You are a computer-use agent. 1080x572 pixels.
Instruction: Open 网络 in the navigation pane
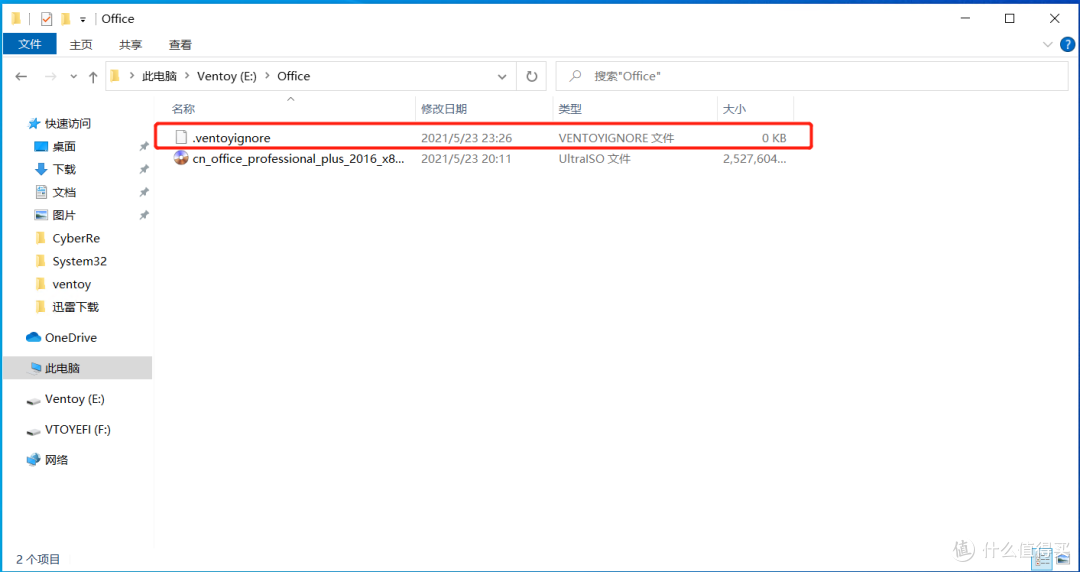tap(56, 460)
